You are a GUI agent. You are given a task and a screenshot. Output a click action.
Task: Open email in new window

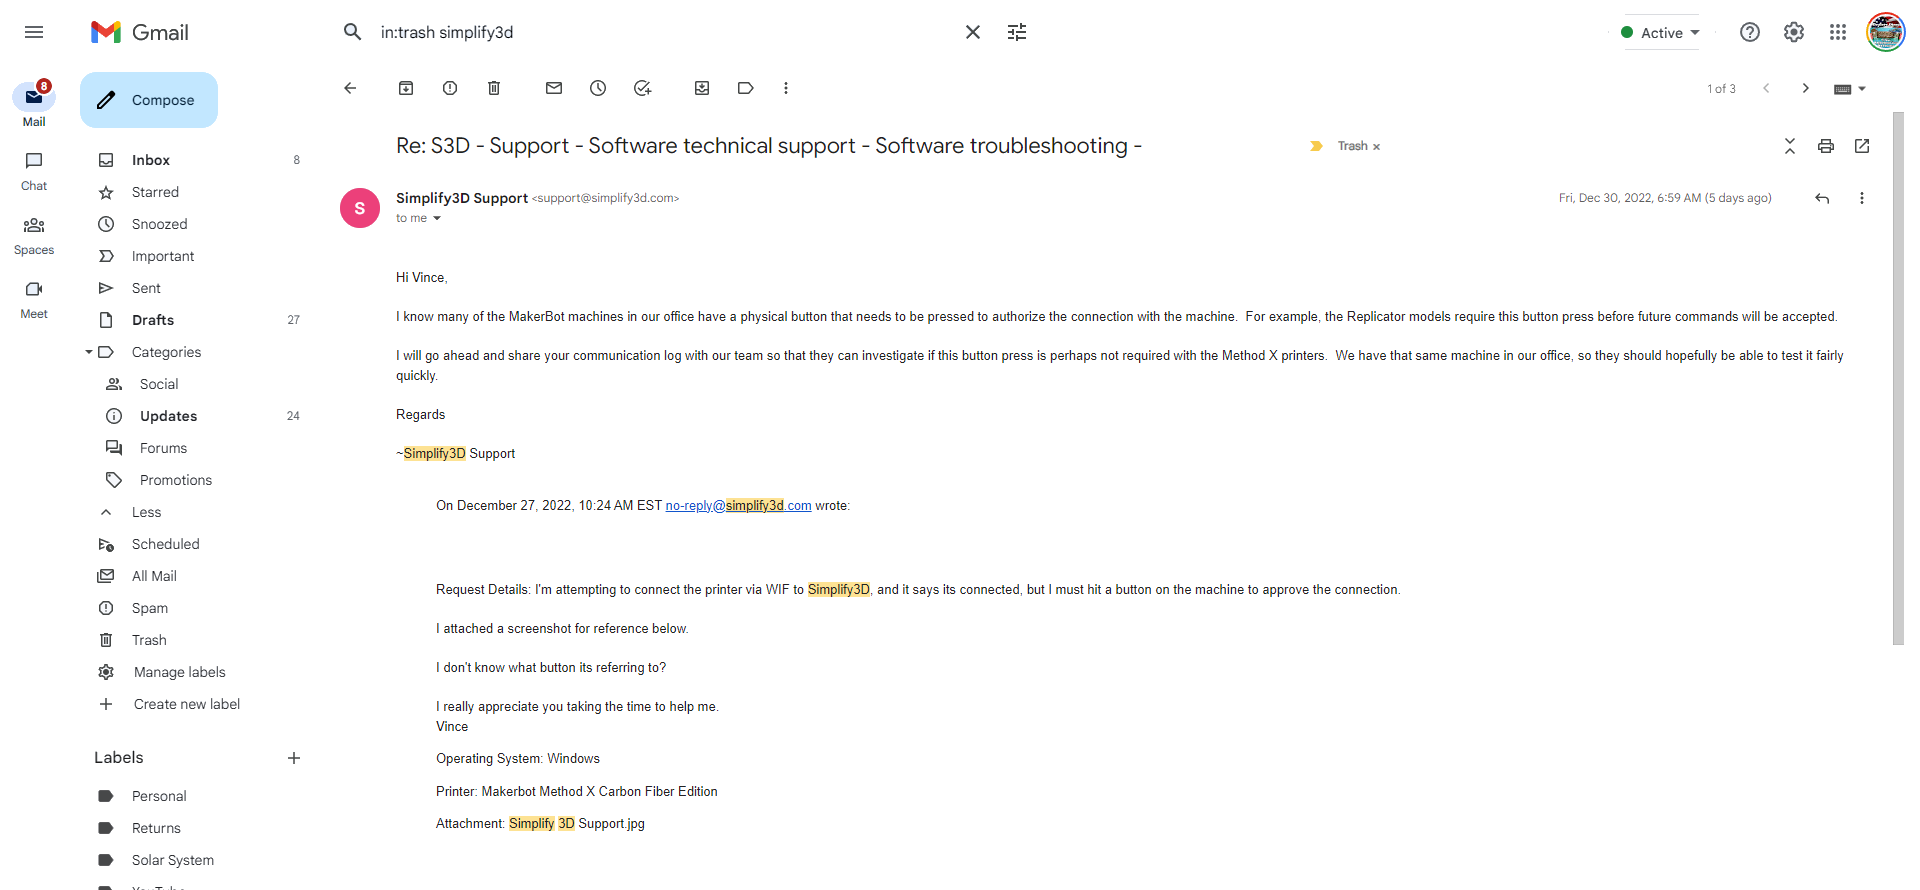point(1862,146)
